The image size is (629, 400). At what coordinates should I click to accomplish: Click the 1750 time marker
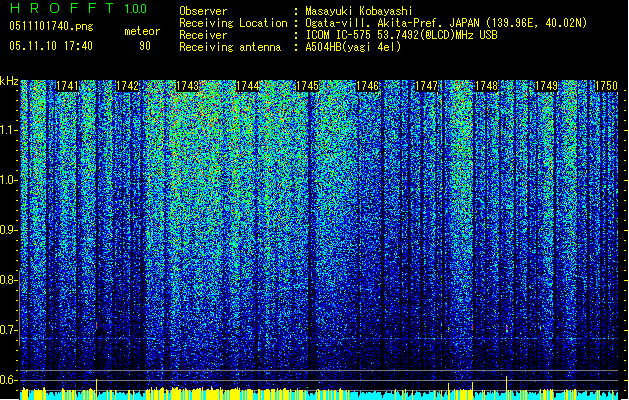606,86
